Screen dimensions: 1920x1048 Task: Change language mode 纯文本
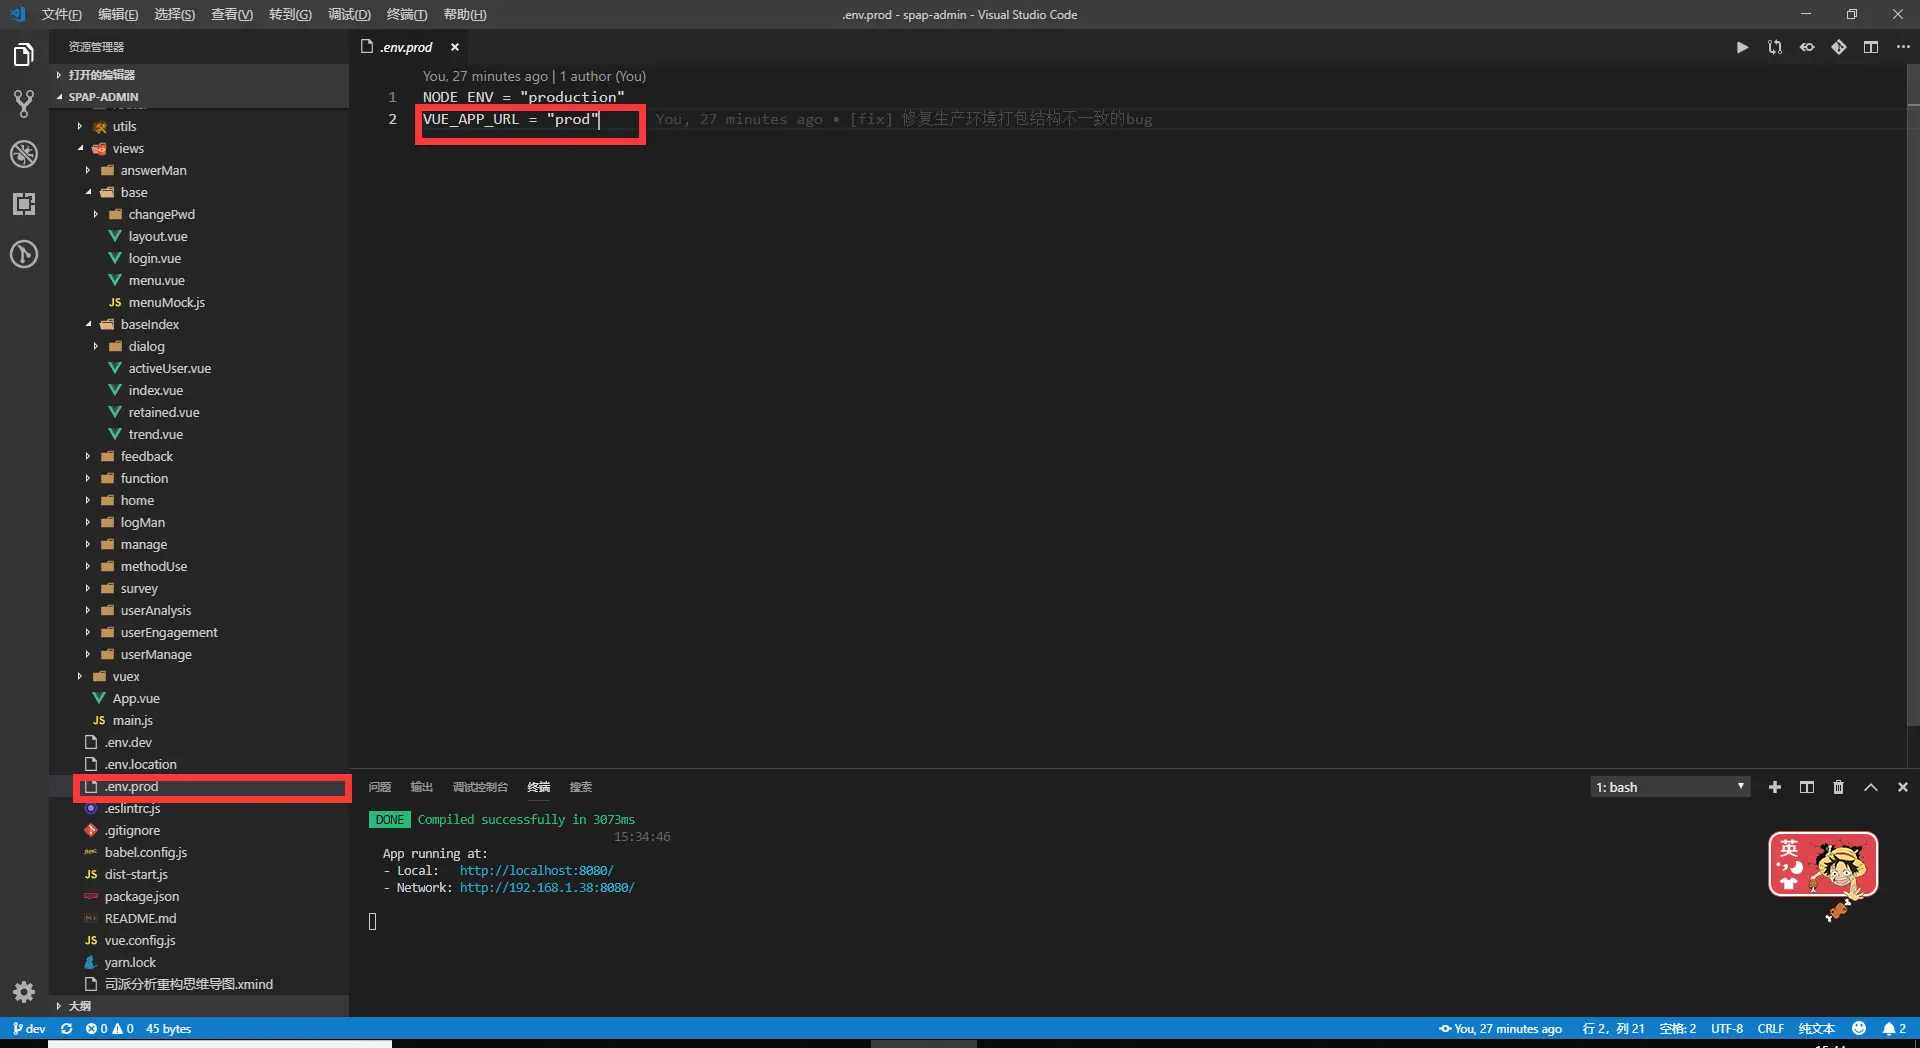(1817, 1028)
